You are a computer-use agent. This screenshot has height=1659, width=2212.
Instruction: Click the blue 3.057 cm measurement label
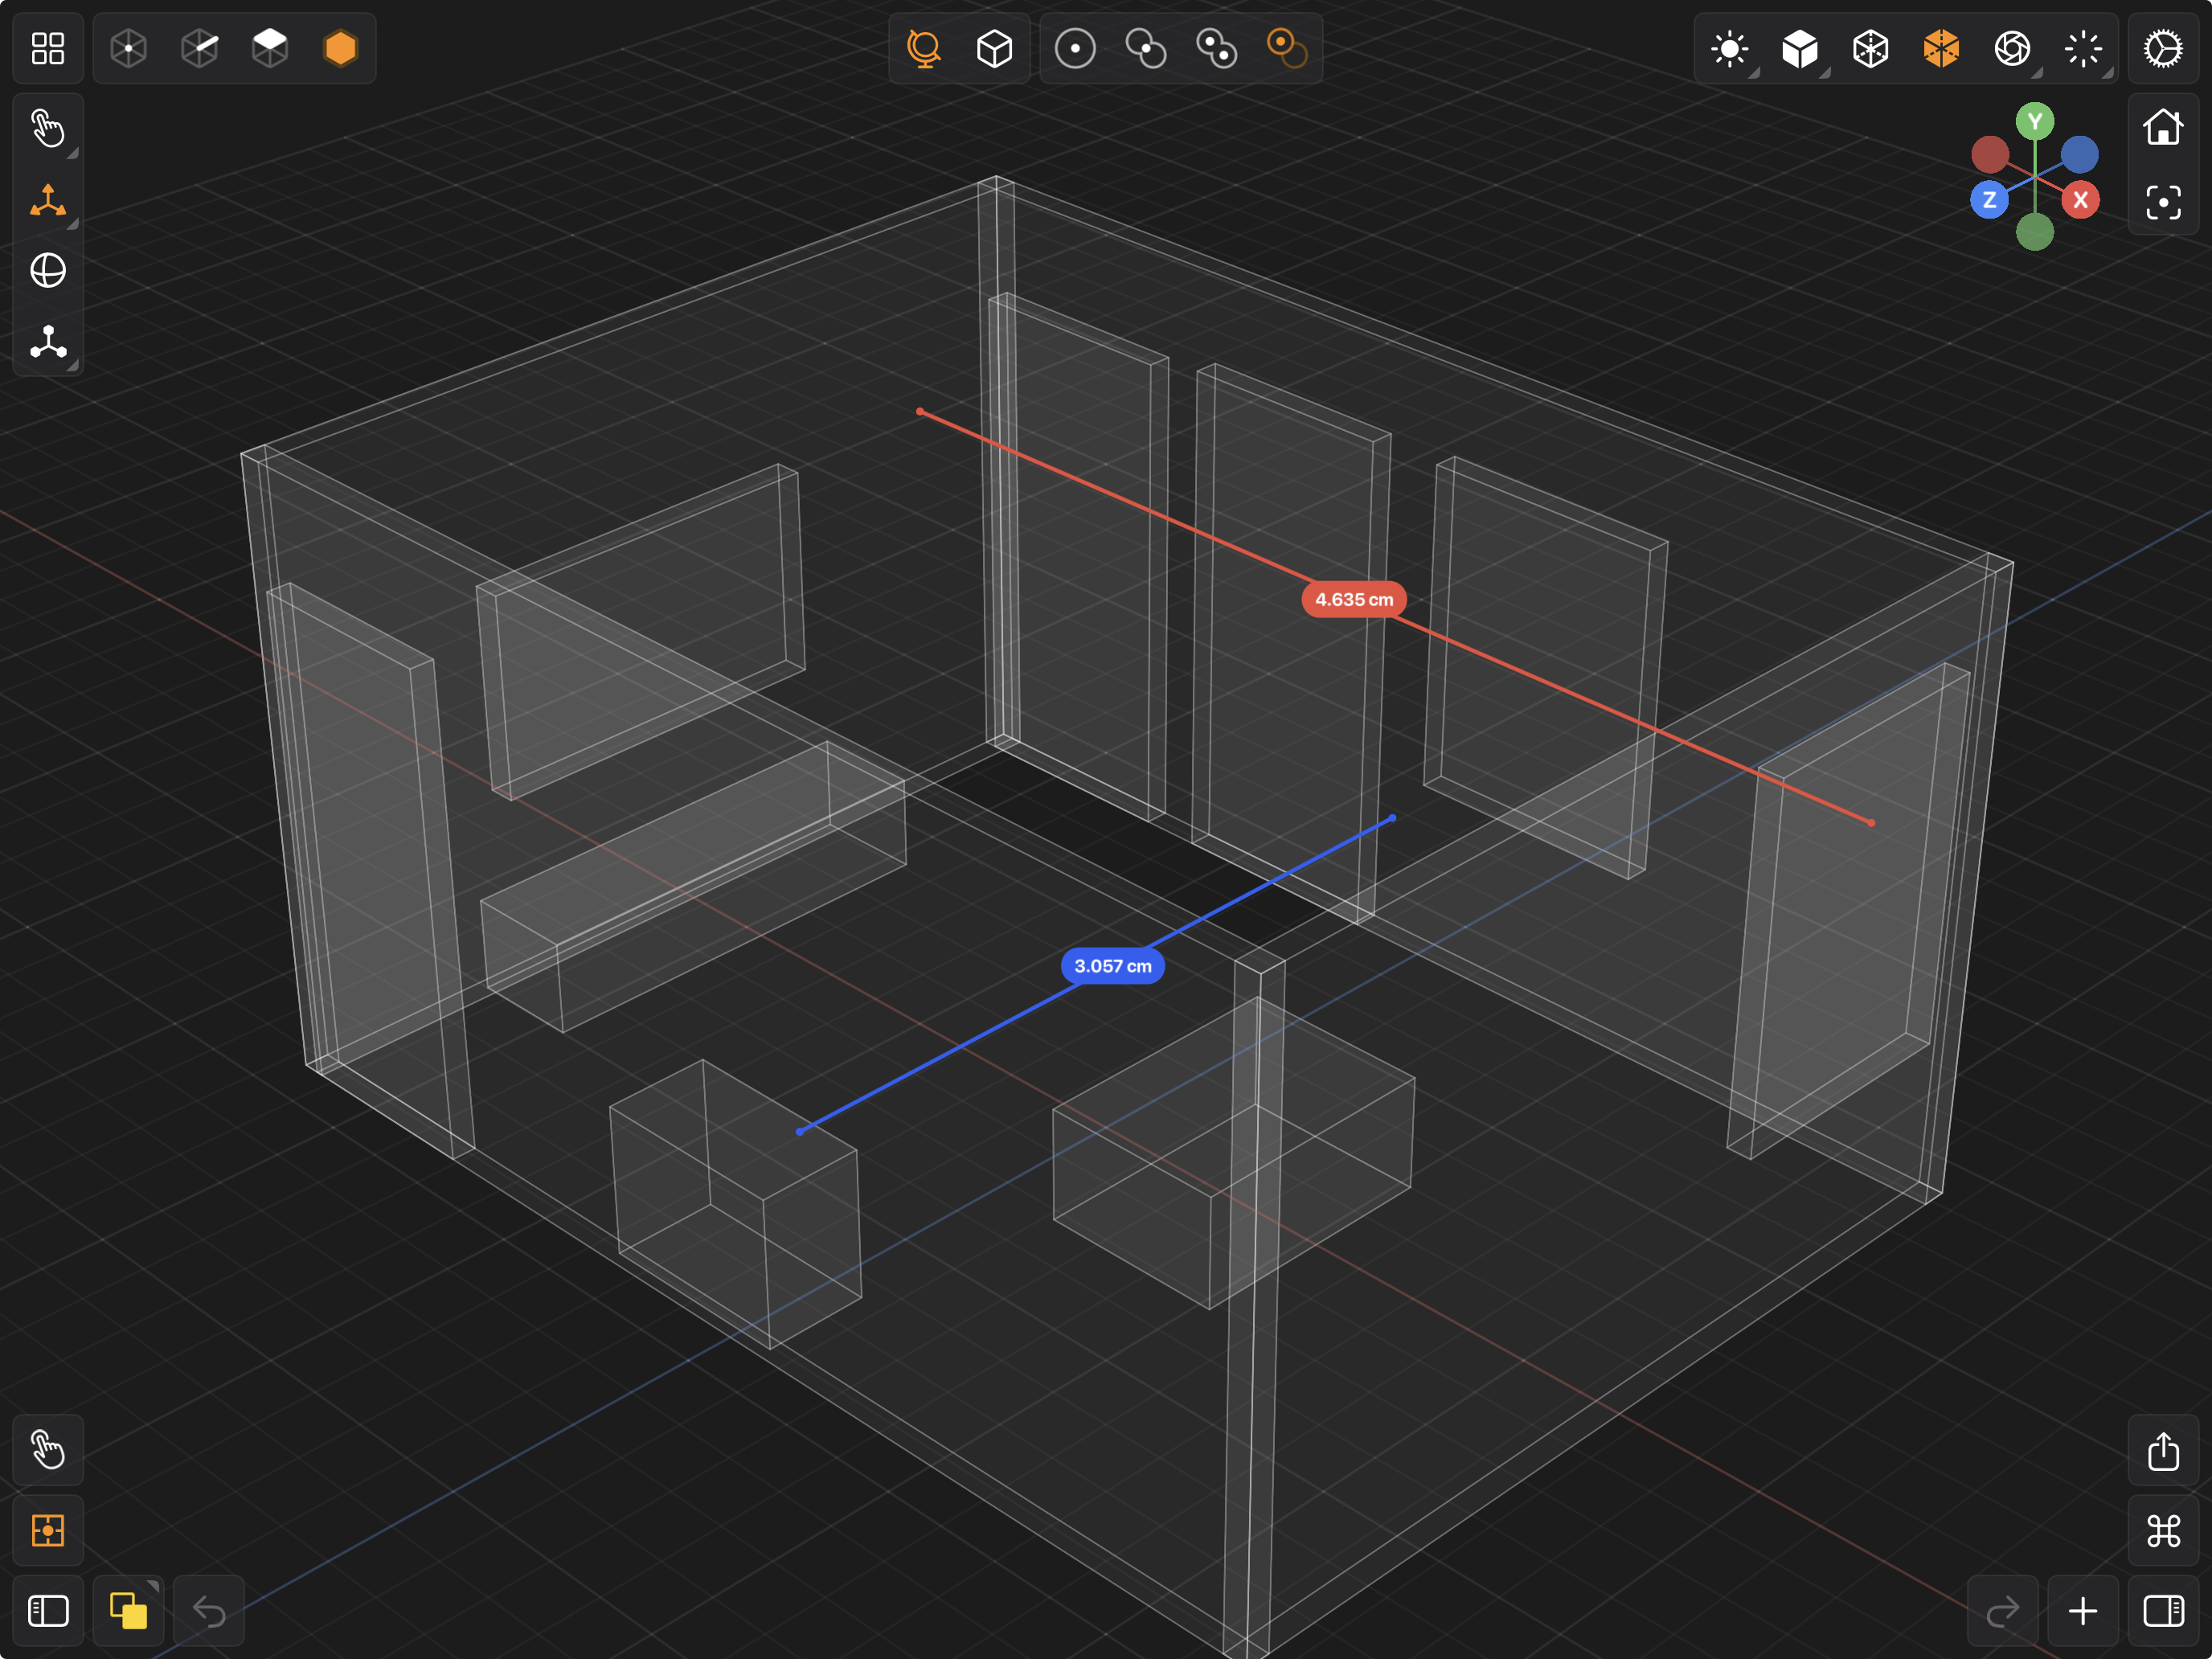1113,966
